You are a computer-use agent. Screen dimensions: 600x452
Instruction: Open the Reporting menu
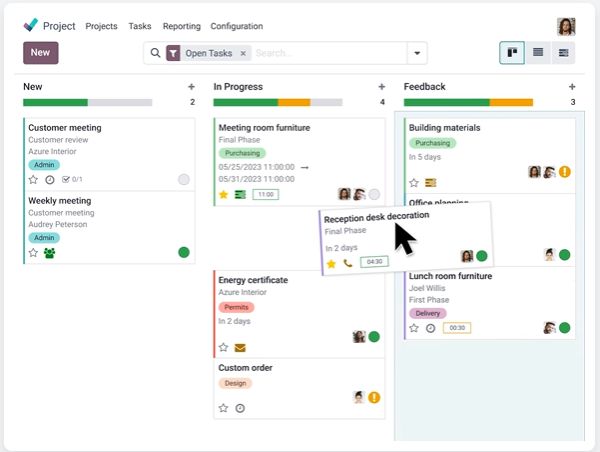click(181, 26)
